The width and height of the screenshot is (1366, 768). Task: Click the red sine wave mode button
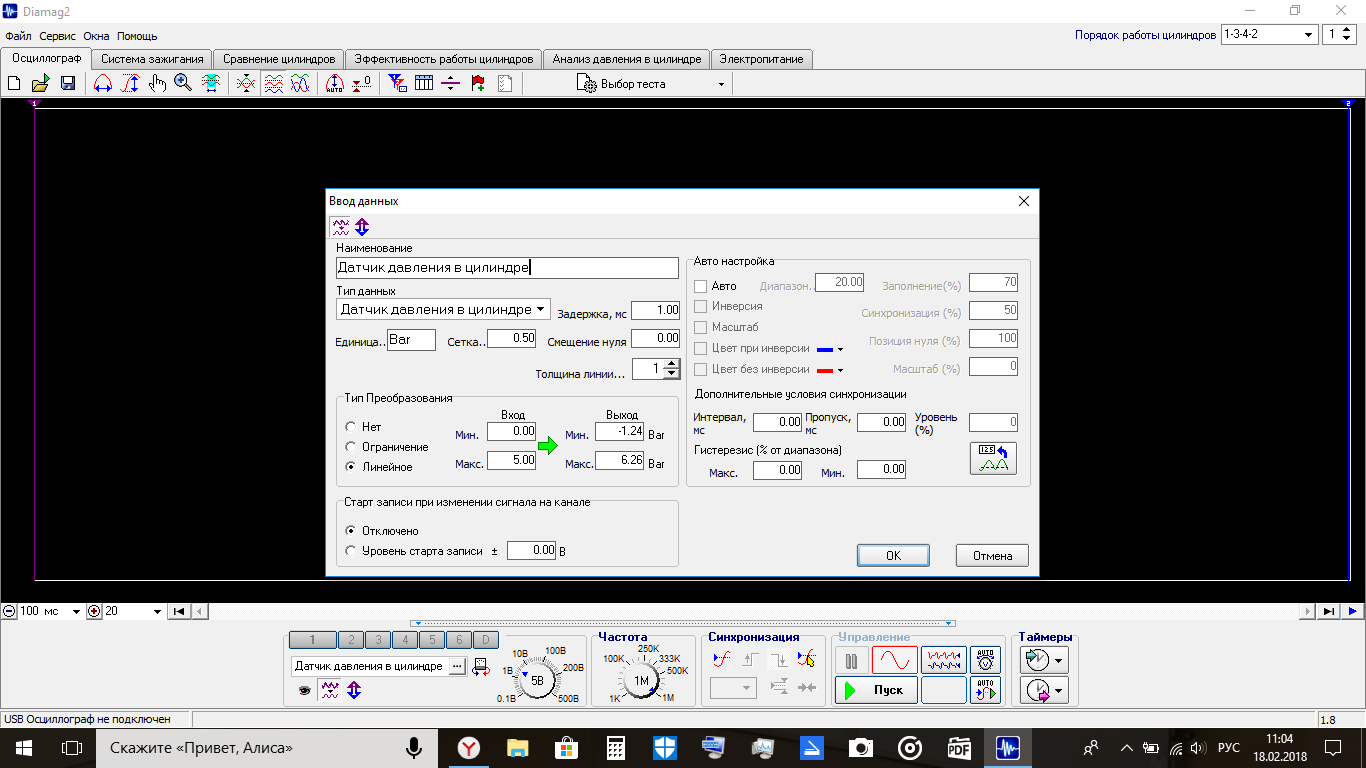tap(894, 660)
